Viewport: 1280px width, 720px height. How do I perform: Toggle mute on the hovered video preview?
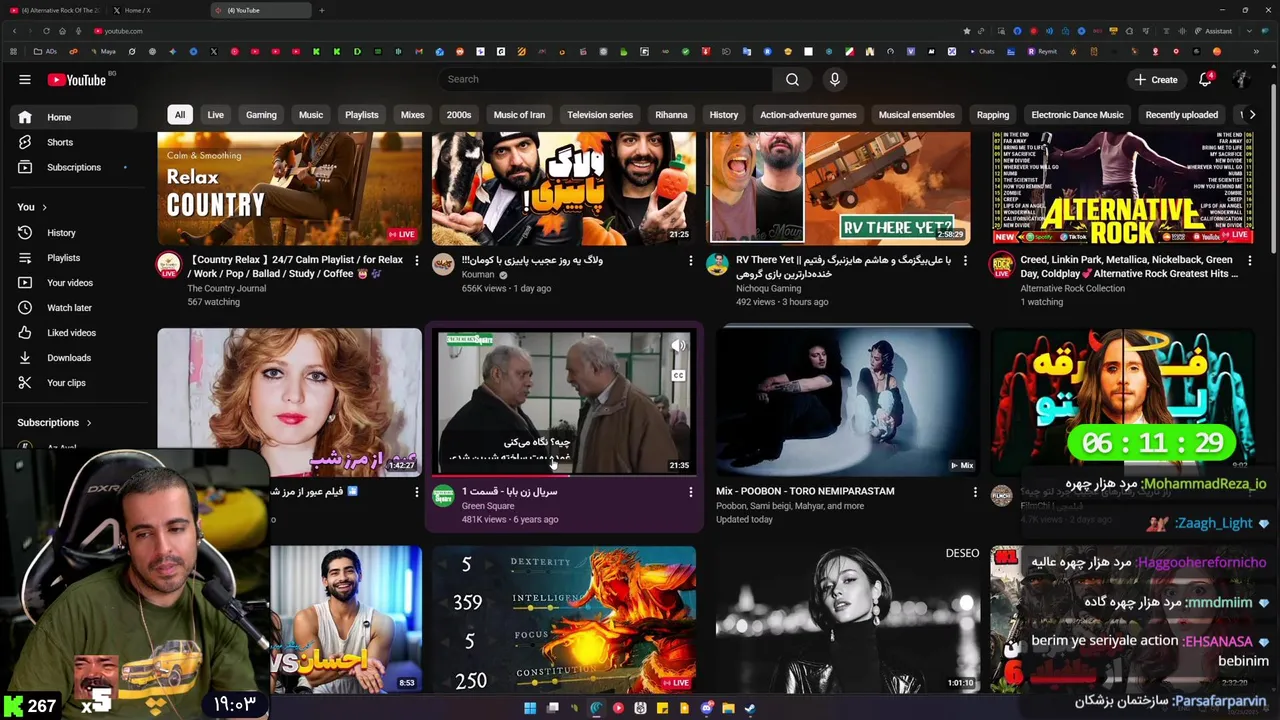[x=678, y=347]
